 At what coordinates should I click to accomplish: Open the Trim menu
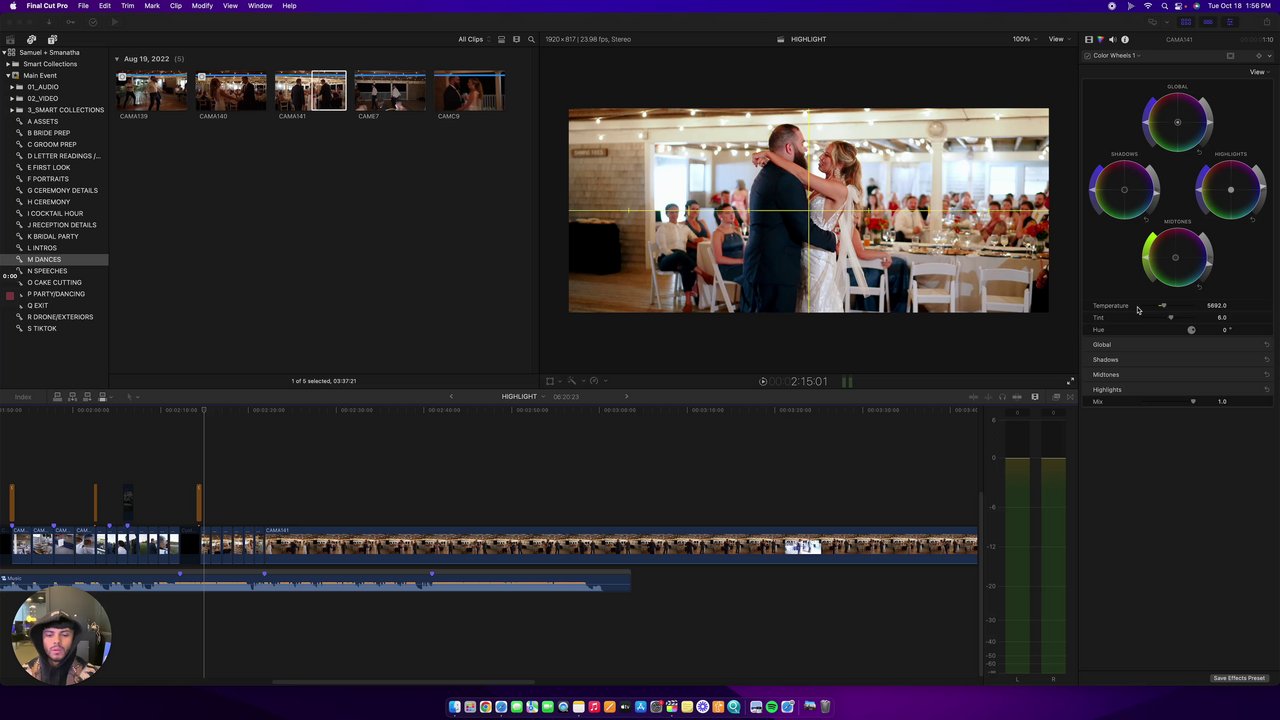click(127, 6)
